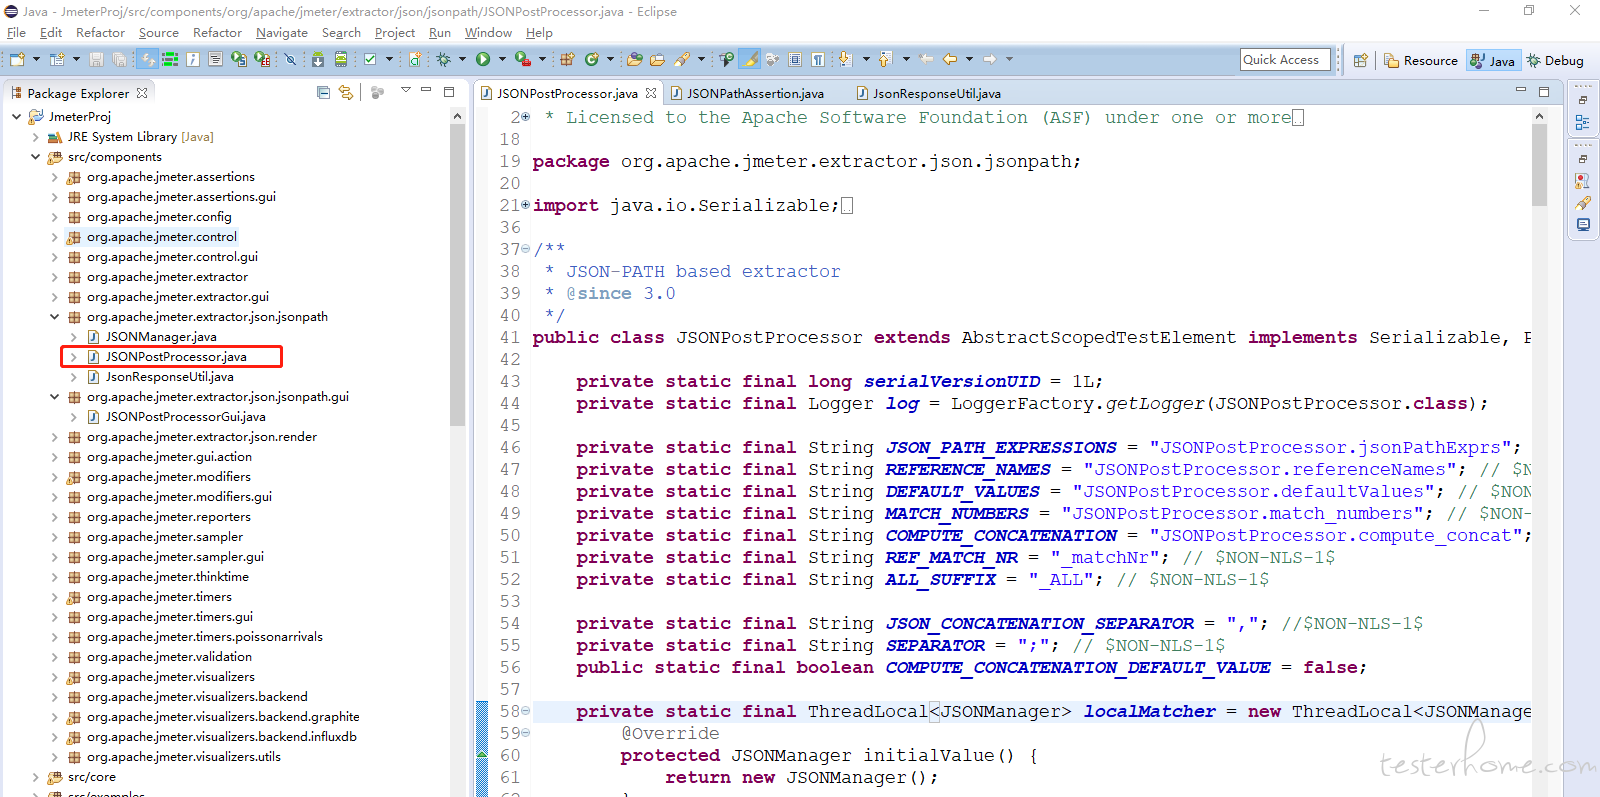Expand the src/core folder
This screenshot has width=1600, height=797.
(x=36, y=777)
